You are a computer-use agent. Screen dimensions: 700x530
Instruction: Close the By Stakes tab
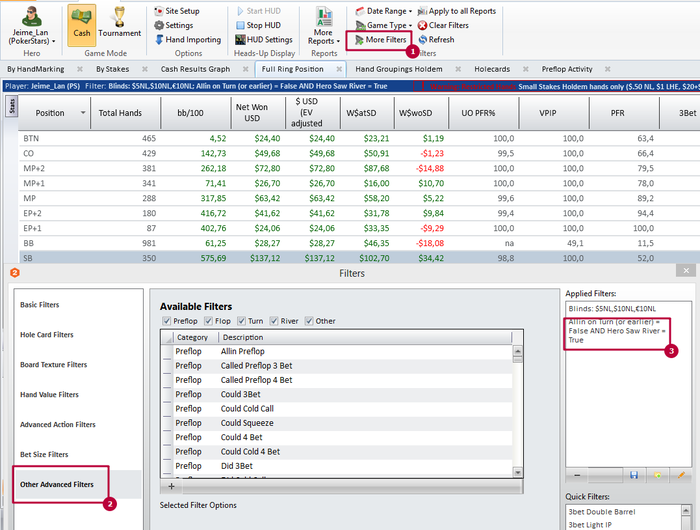coord(145,69)
